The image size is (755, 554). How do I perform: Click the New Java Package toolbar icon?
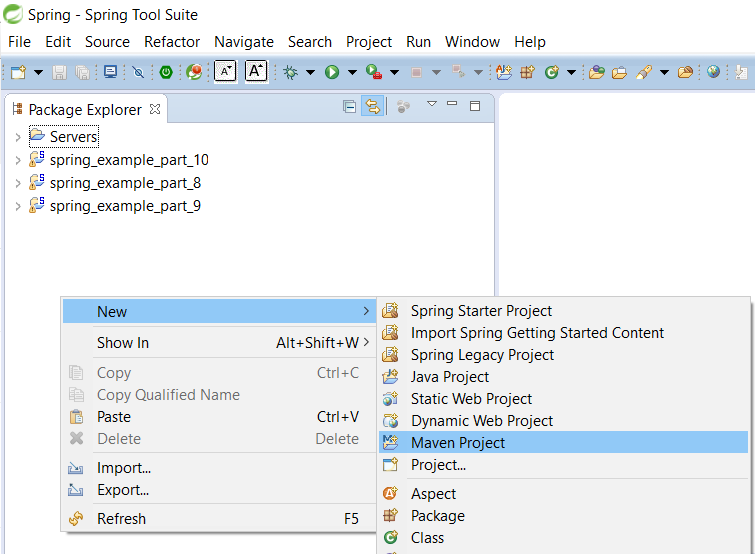click(527, 73)
